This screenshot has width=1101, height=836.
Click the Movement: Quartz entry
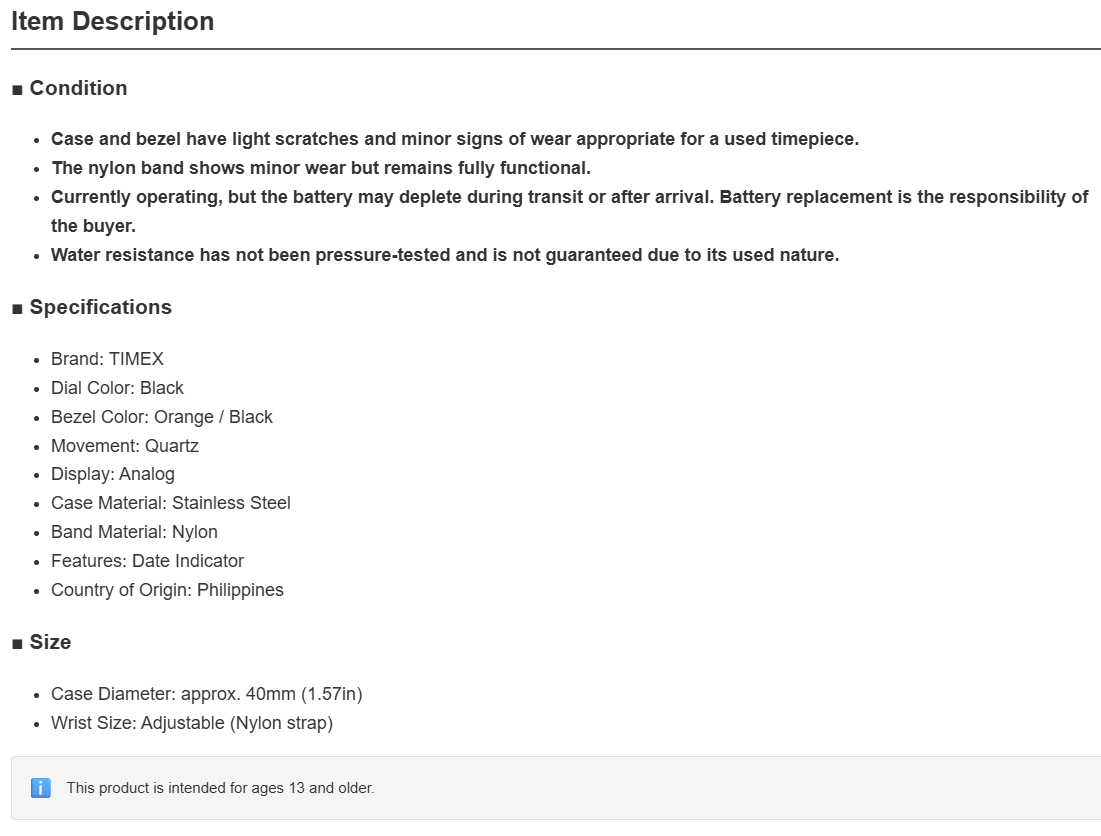[x=125, y=446]
